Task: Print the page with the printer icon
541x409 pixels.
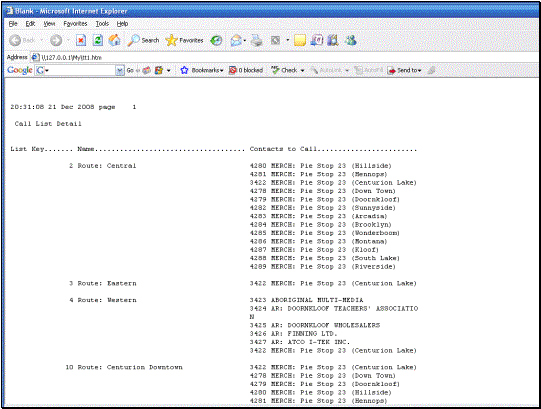Action: tap(256, 40)
